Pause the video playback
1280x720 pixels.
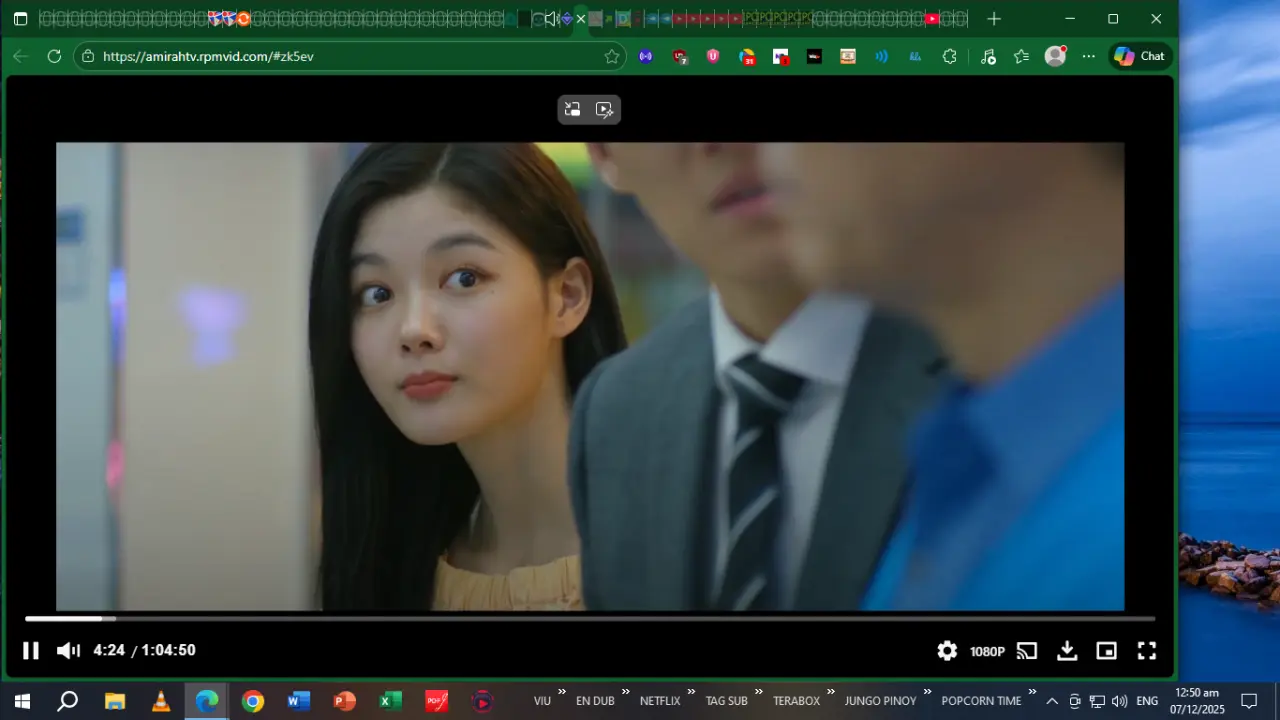click(x=31, y=651)
